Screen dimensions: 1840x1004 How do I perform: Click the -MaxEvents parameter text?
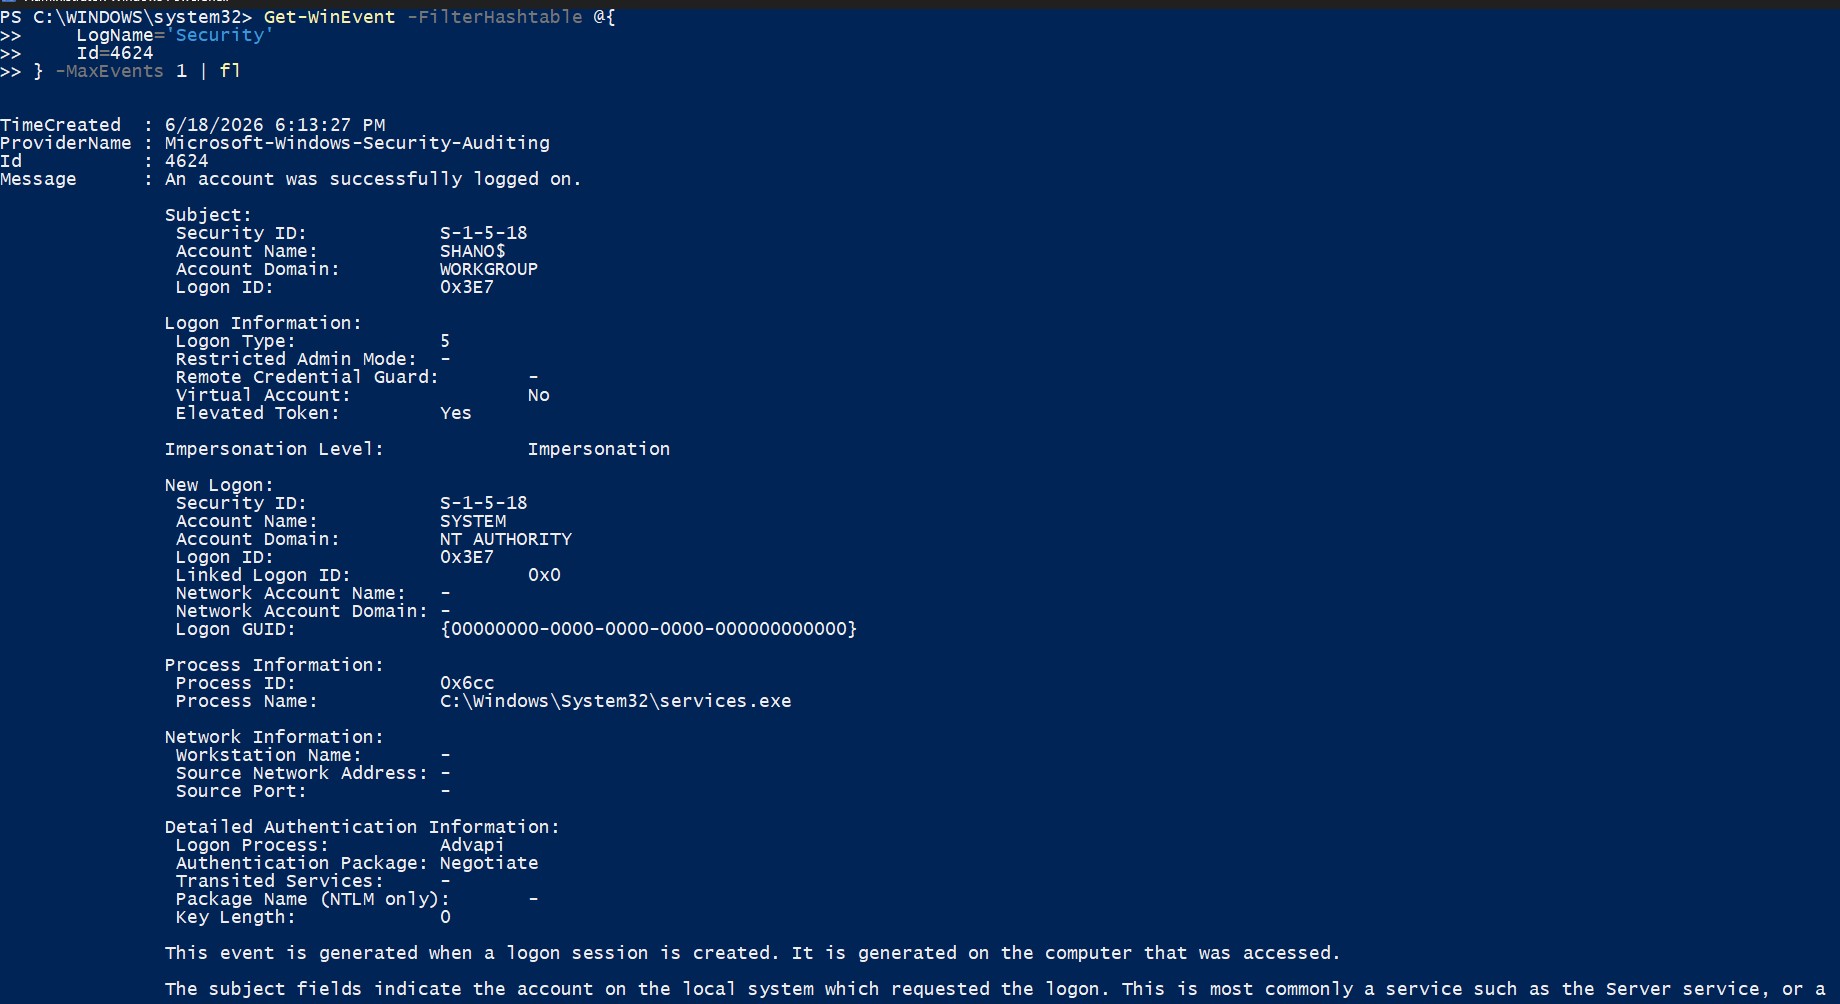(109, 71)
